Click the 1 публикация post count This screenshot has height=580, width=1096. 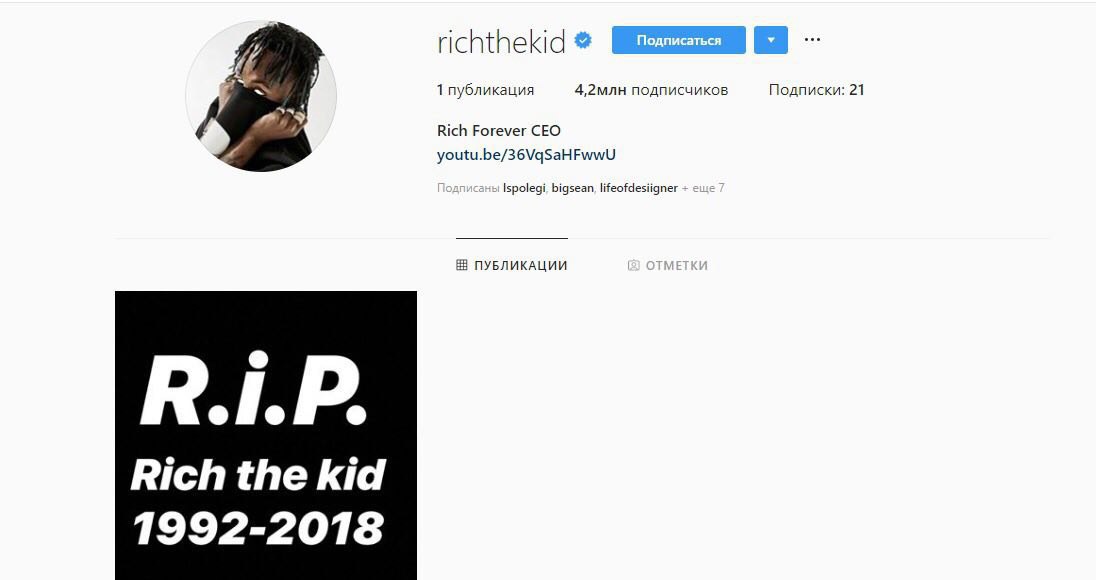point(485,89)
